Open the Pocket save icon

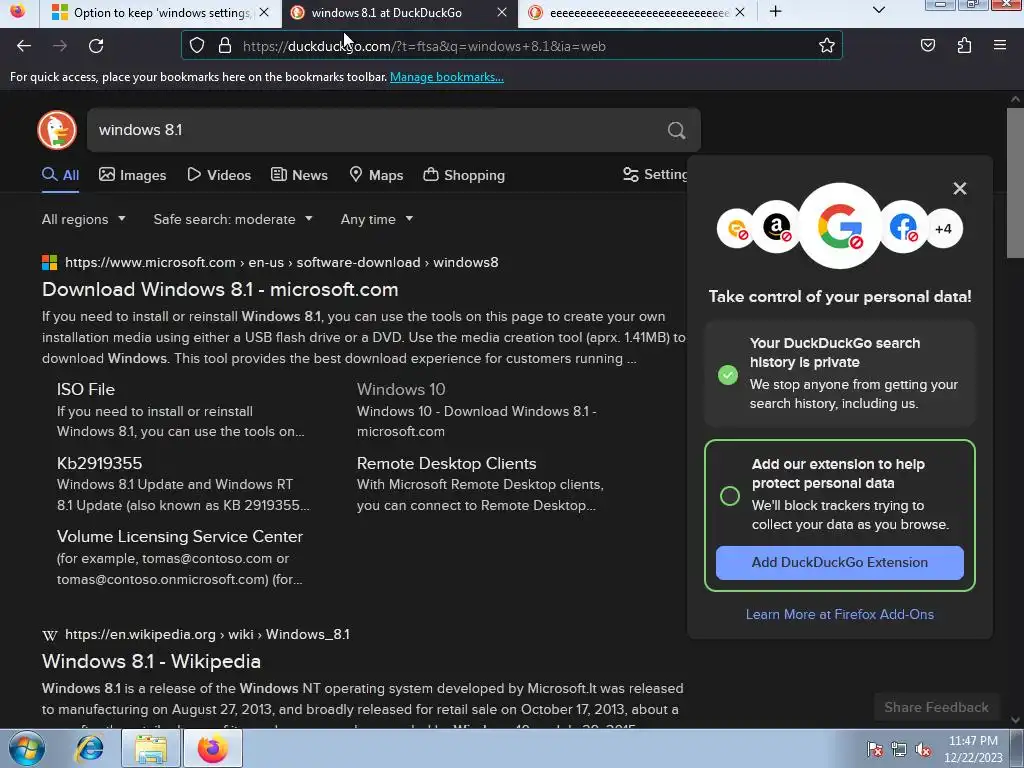928,46
